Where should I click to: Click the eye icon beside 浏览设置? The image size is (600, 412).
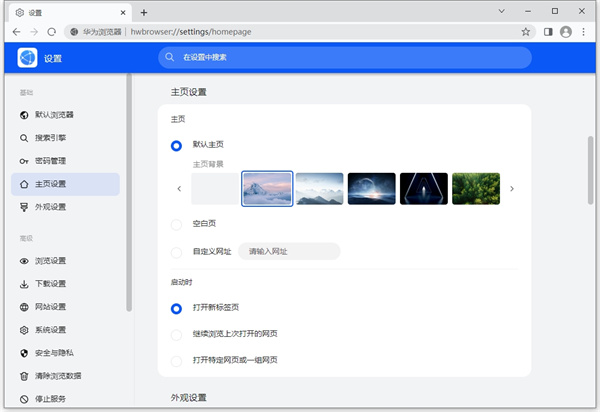[24, 261]
